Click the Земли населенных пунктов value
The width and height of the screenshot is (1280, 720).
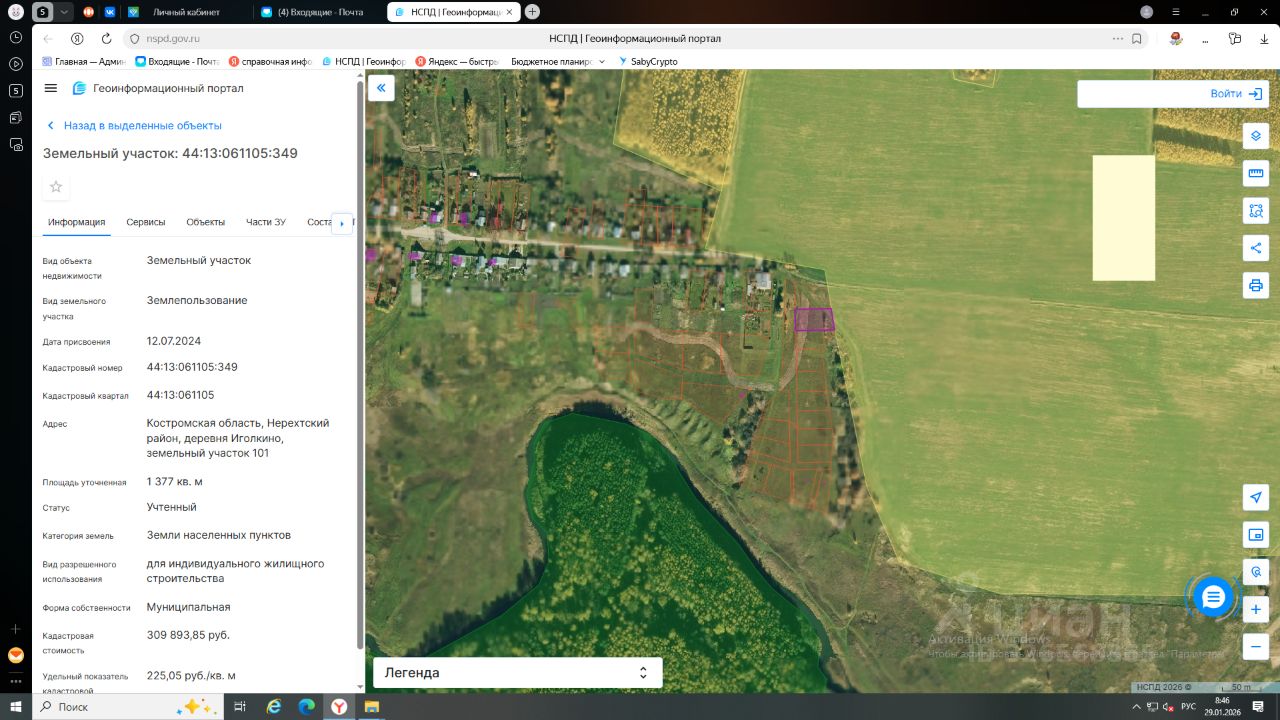[219, 535]
